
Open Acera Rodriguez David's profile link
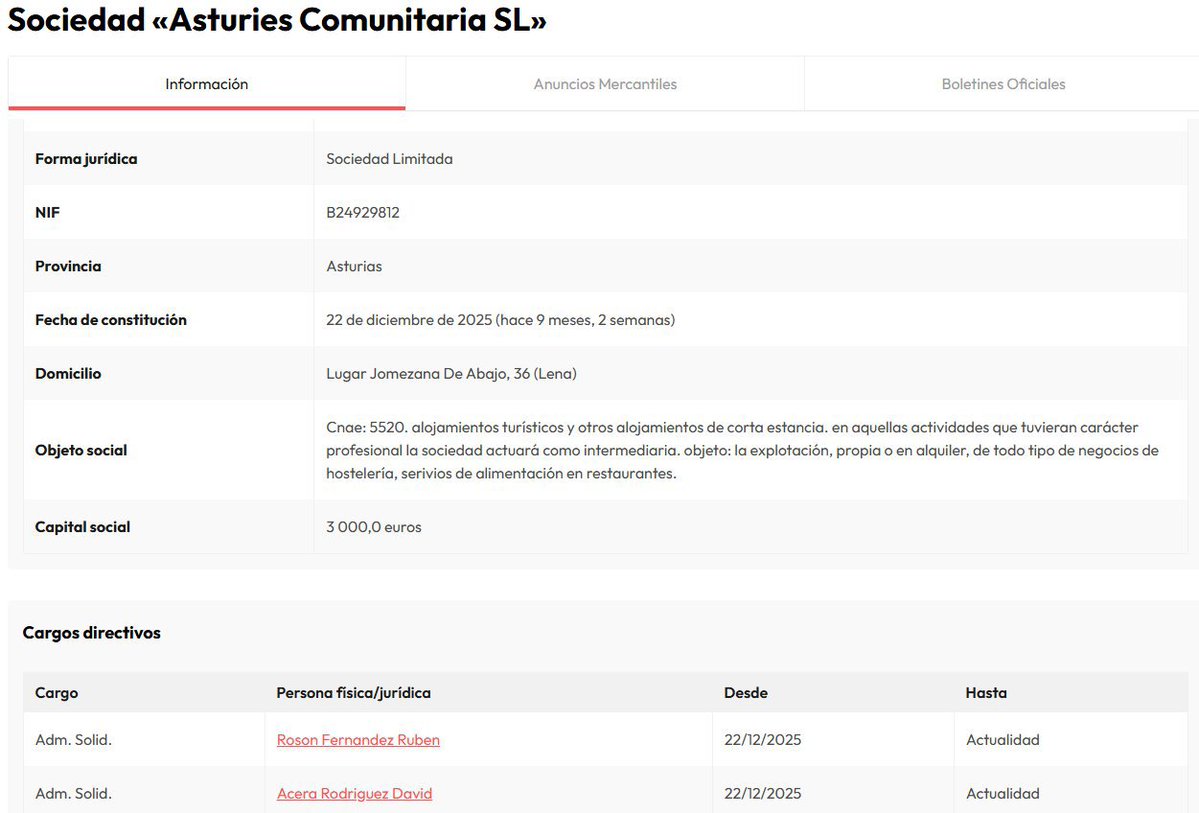tap(354, 793)
